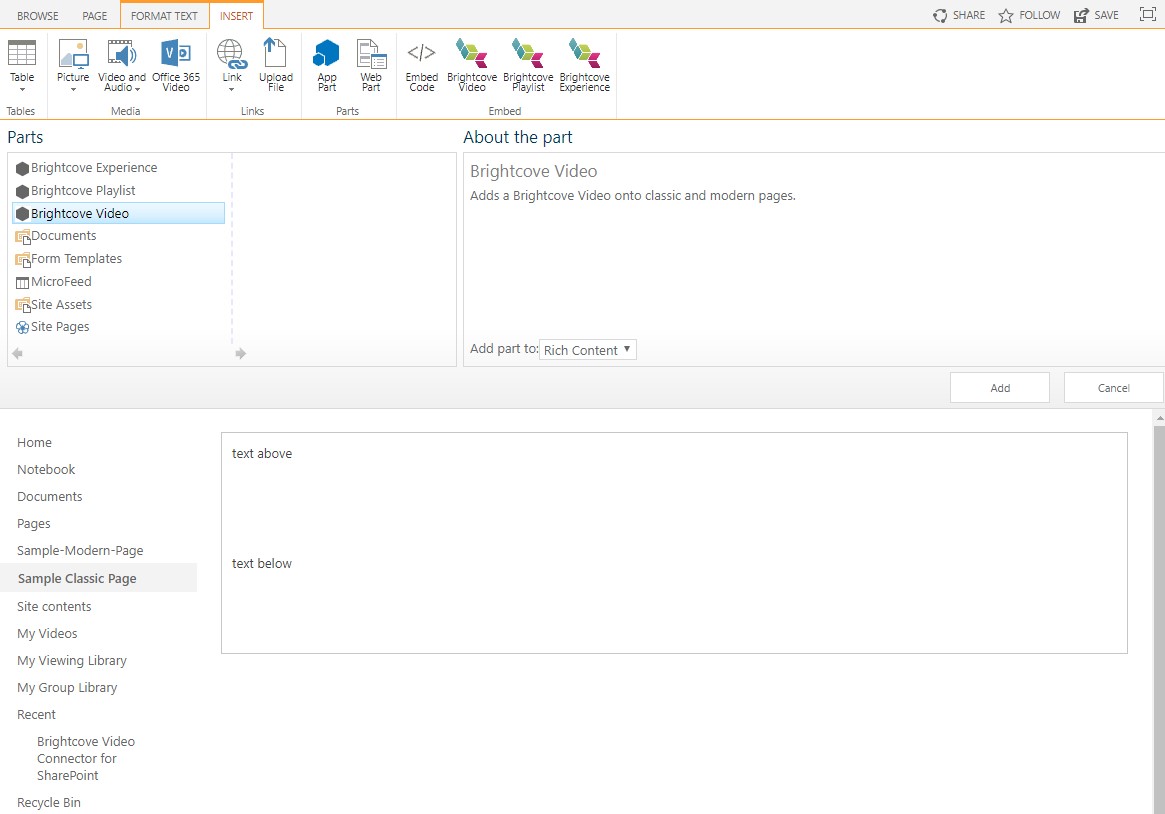Open Site contents in left navigation

[x=54, y=606]
